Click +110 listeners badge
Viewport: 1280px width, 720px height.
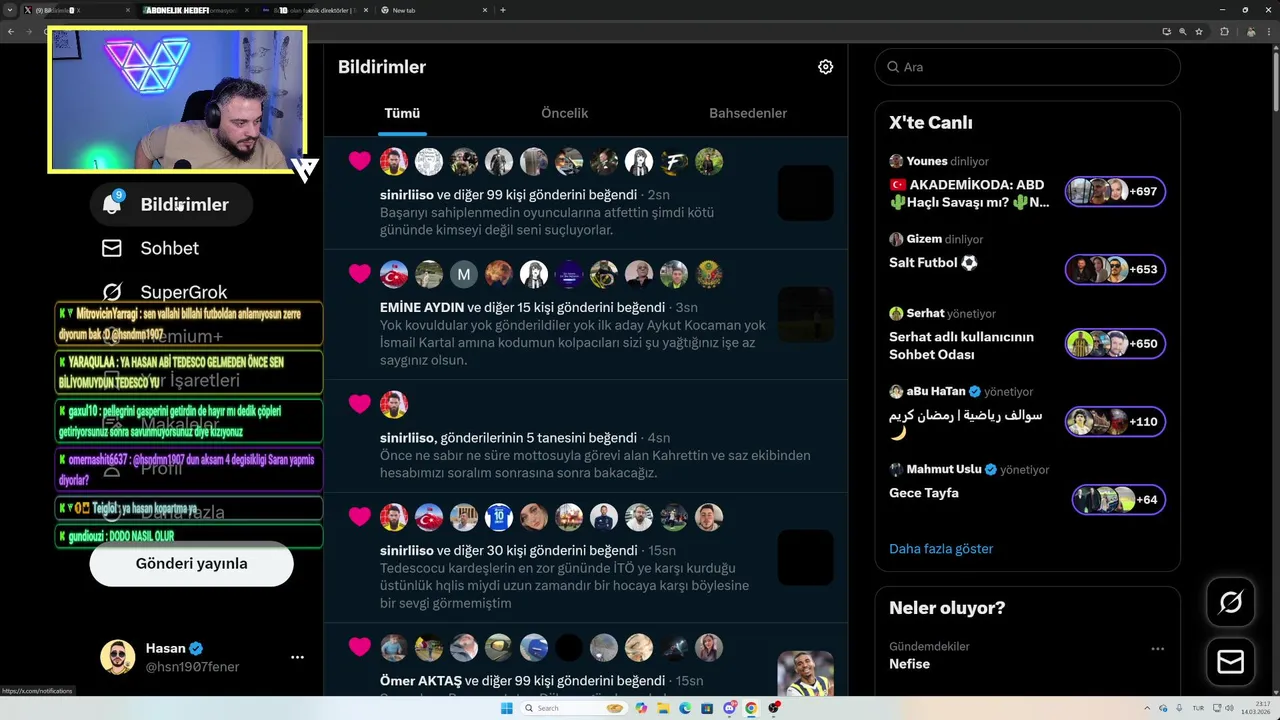(x=1115, y=421)
